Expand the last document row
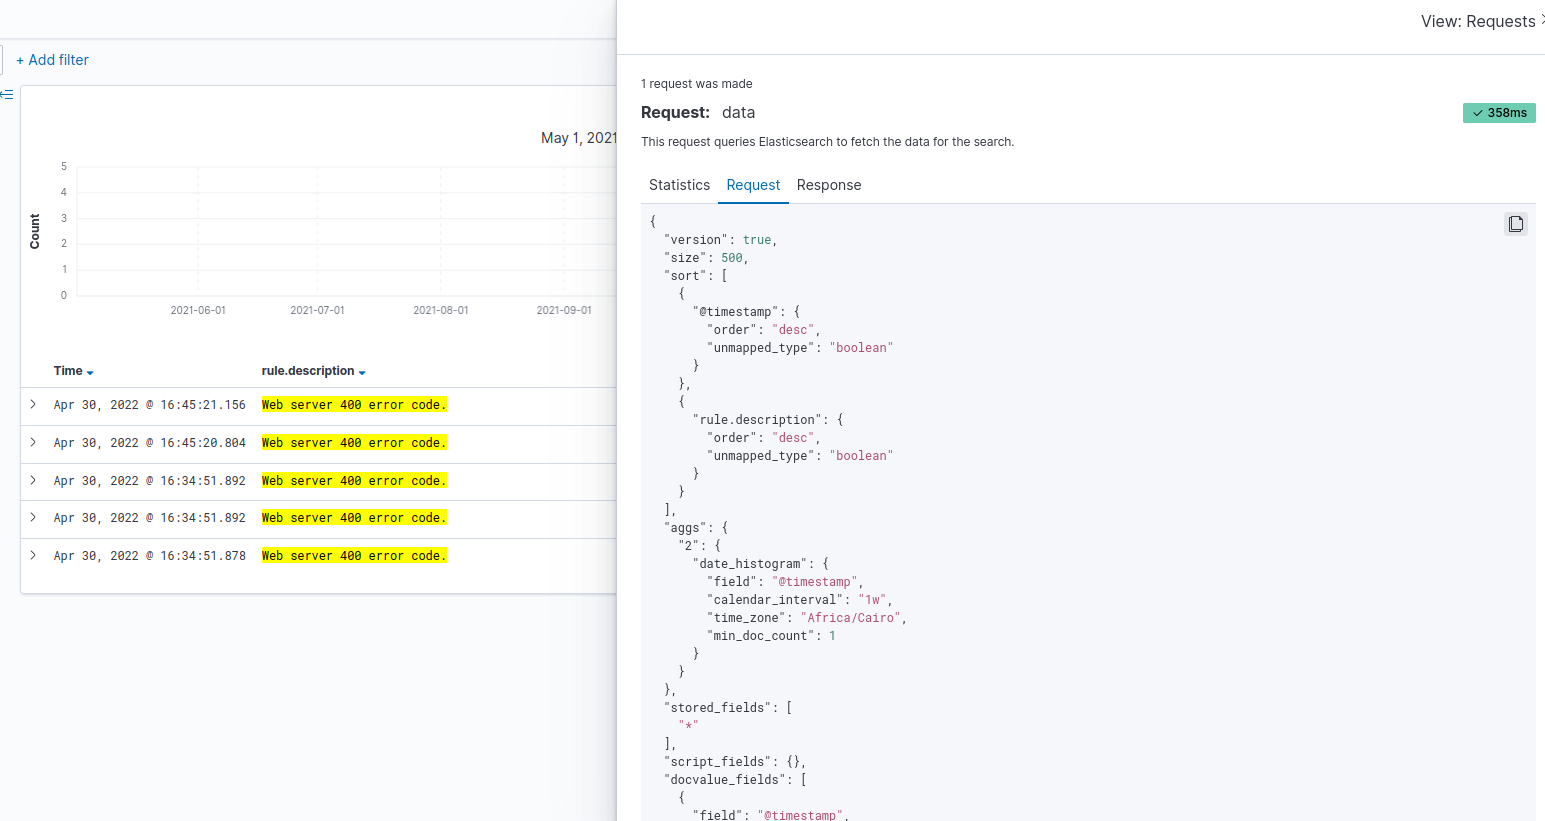The width and height of the screenshot is (1545, 821). (32, 555)
